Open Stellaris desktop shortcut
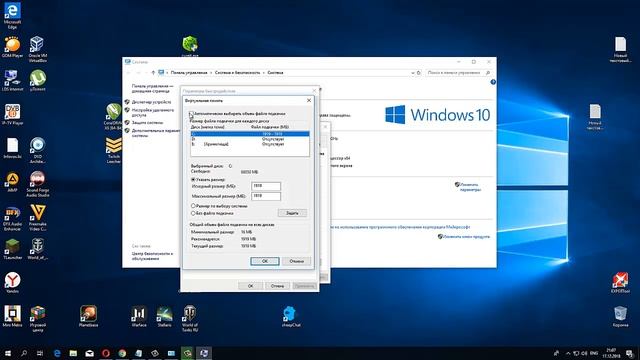The height and width of the screenshot is (360, 640). click(x=164, y=316)
